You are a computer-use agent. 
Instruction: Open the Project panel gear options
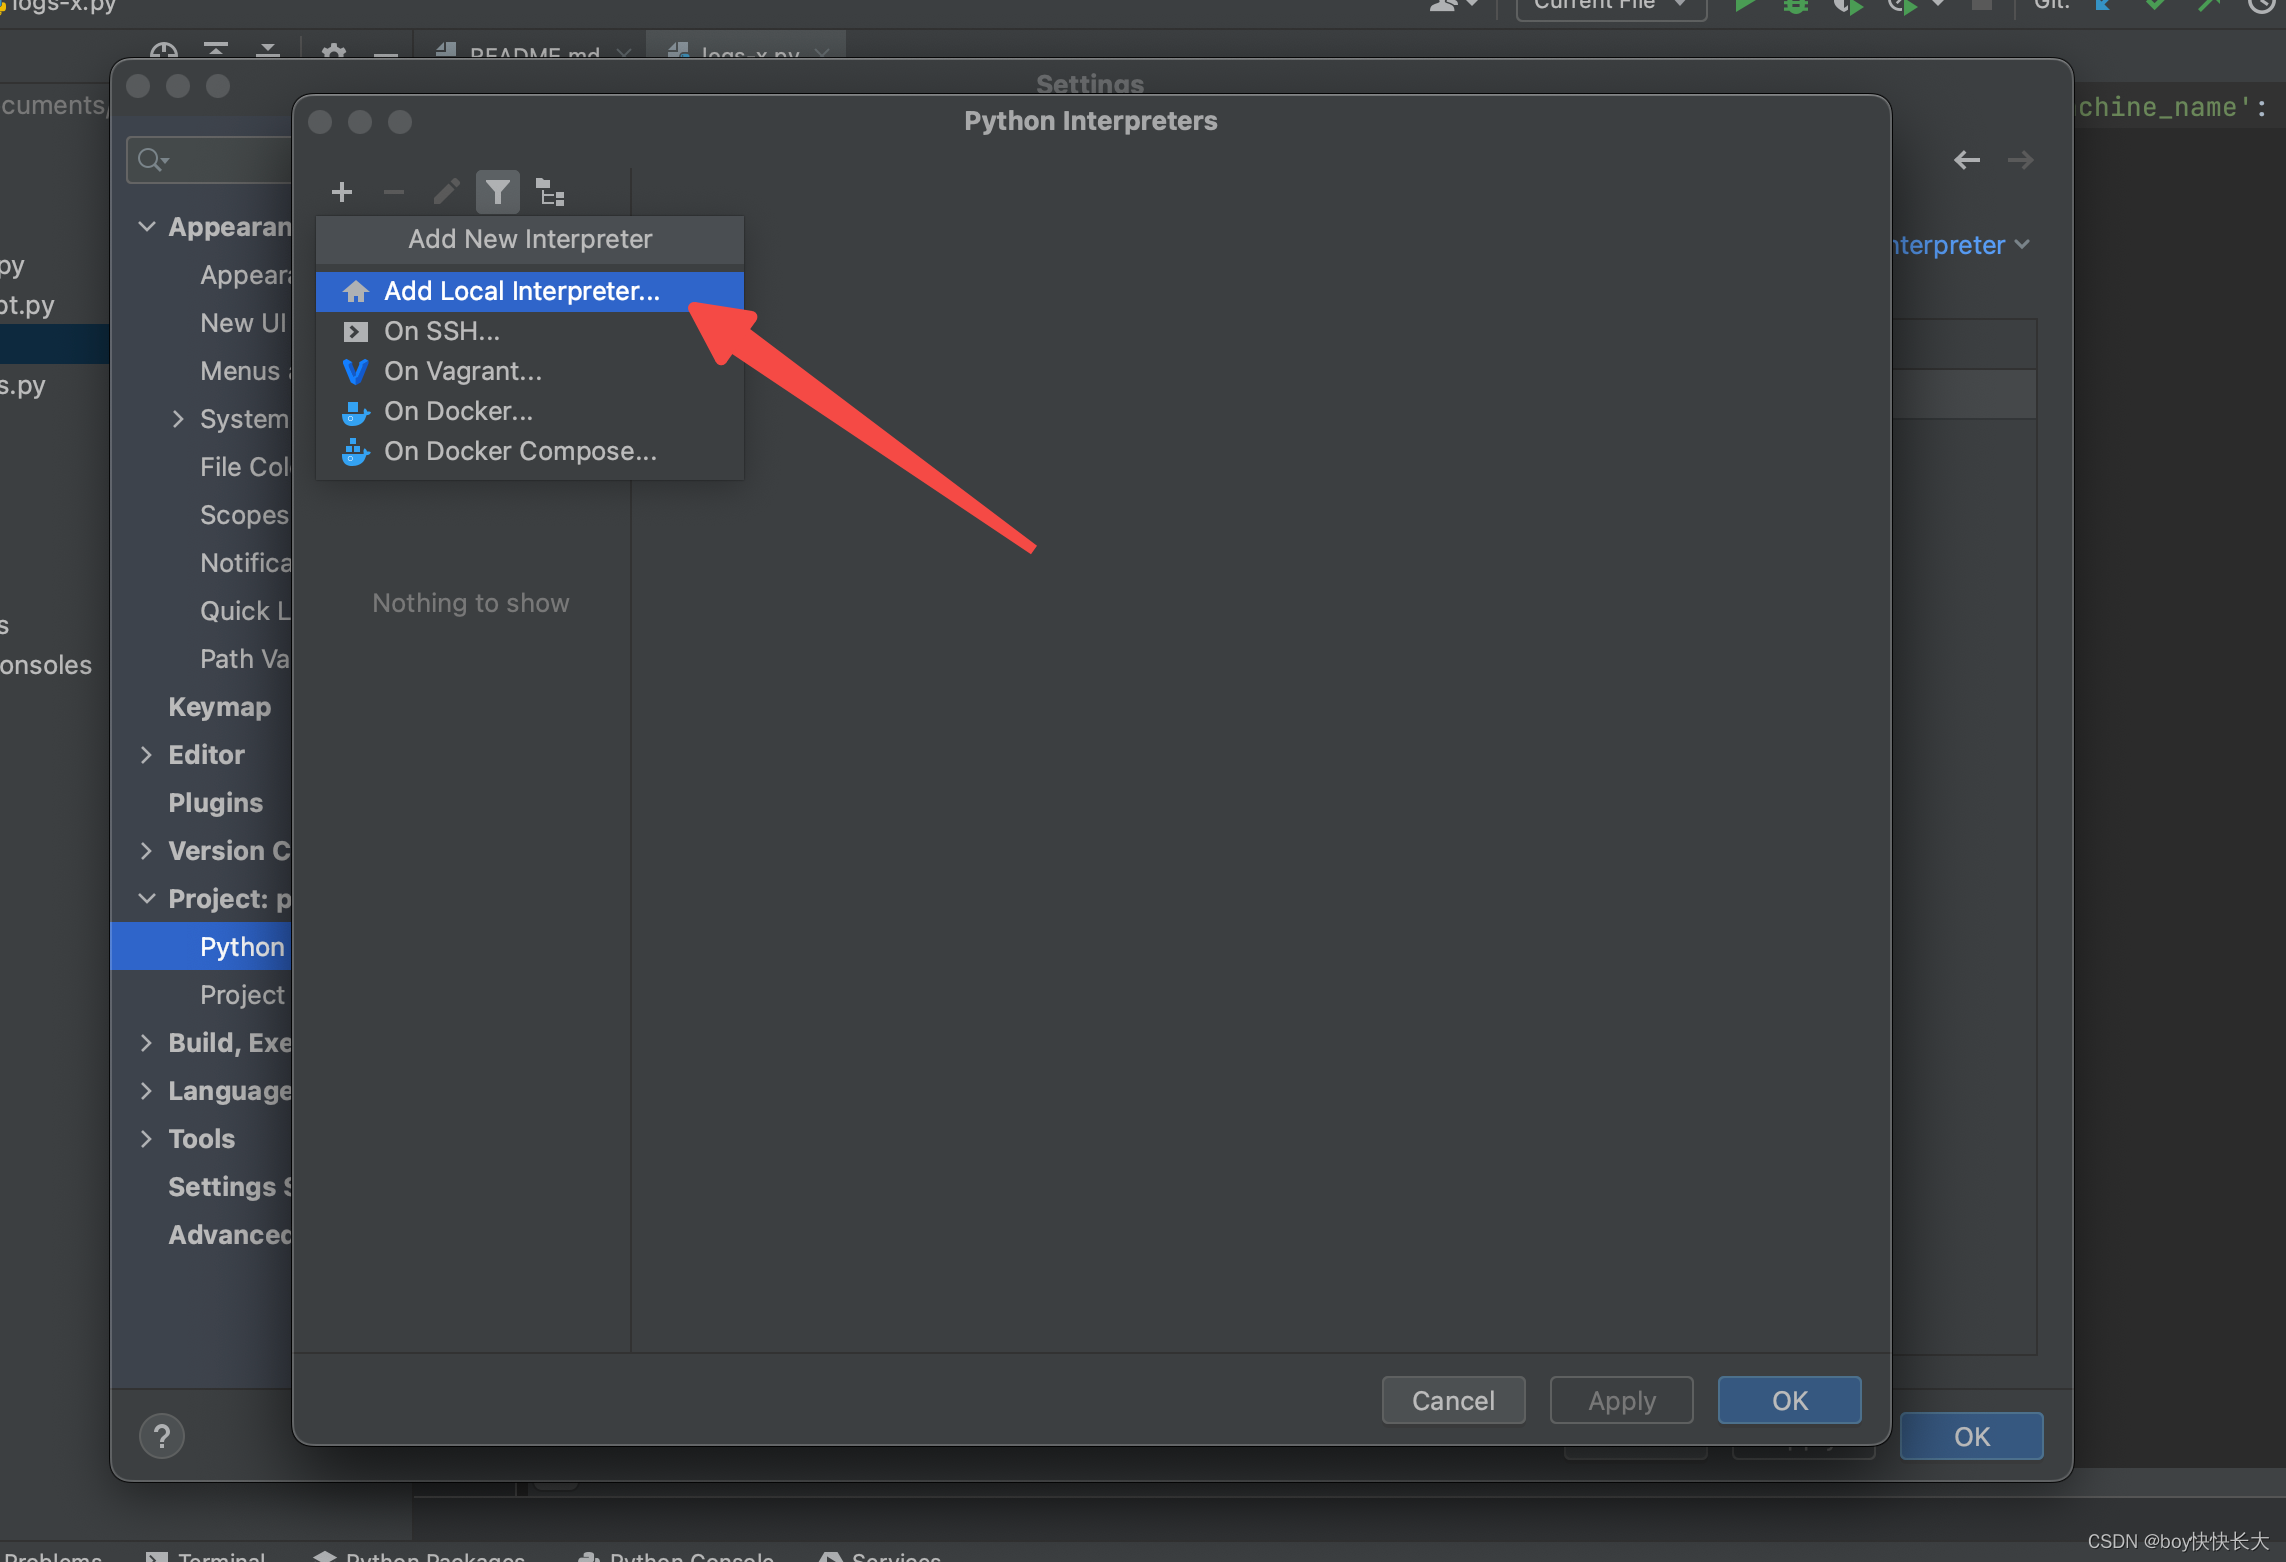coord(334,50)
